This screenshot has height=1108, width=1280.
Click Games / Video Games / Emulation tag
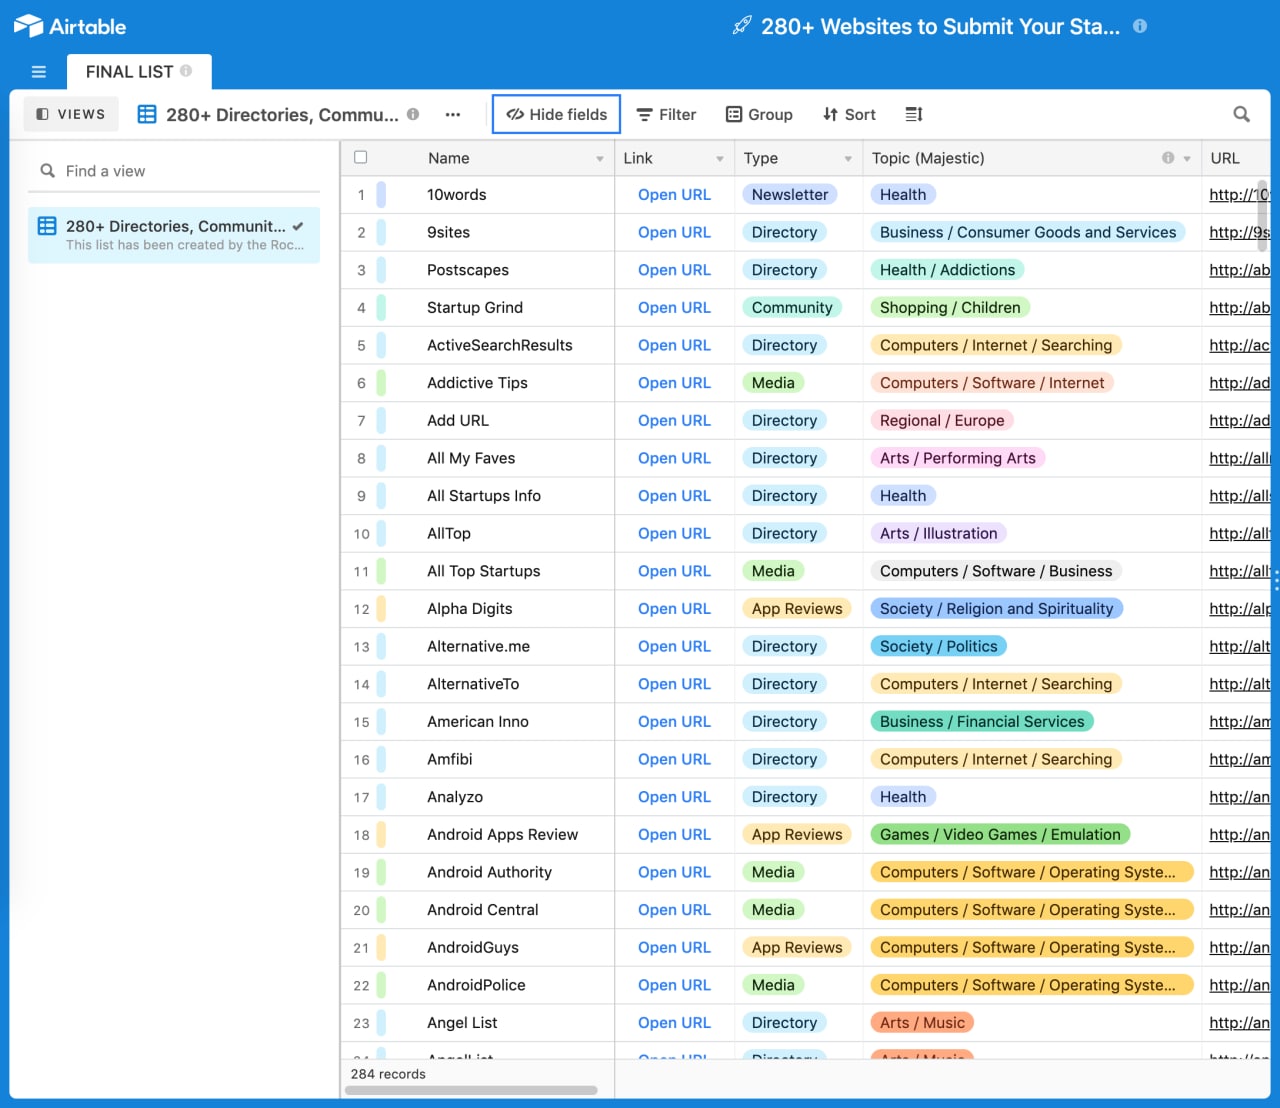(1000, 835)
